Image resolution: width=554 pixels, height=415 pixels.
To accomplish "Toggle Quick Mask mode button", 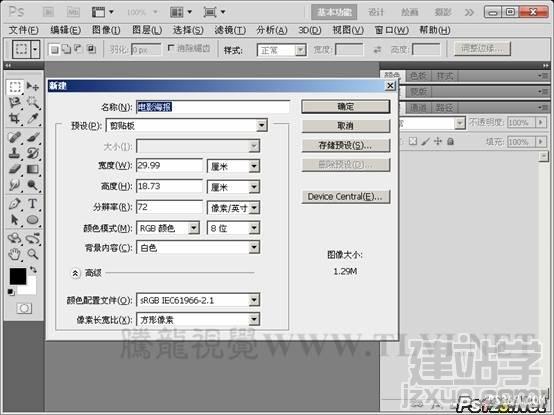I will (24, 308).
